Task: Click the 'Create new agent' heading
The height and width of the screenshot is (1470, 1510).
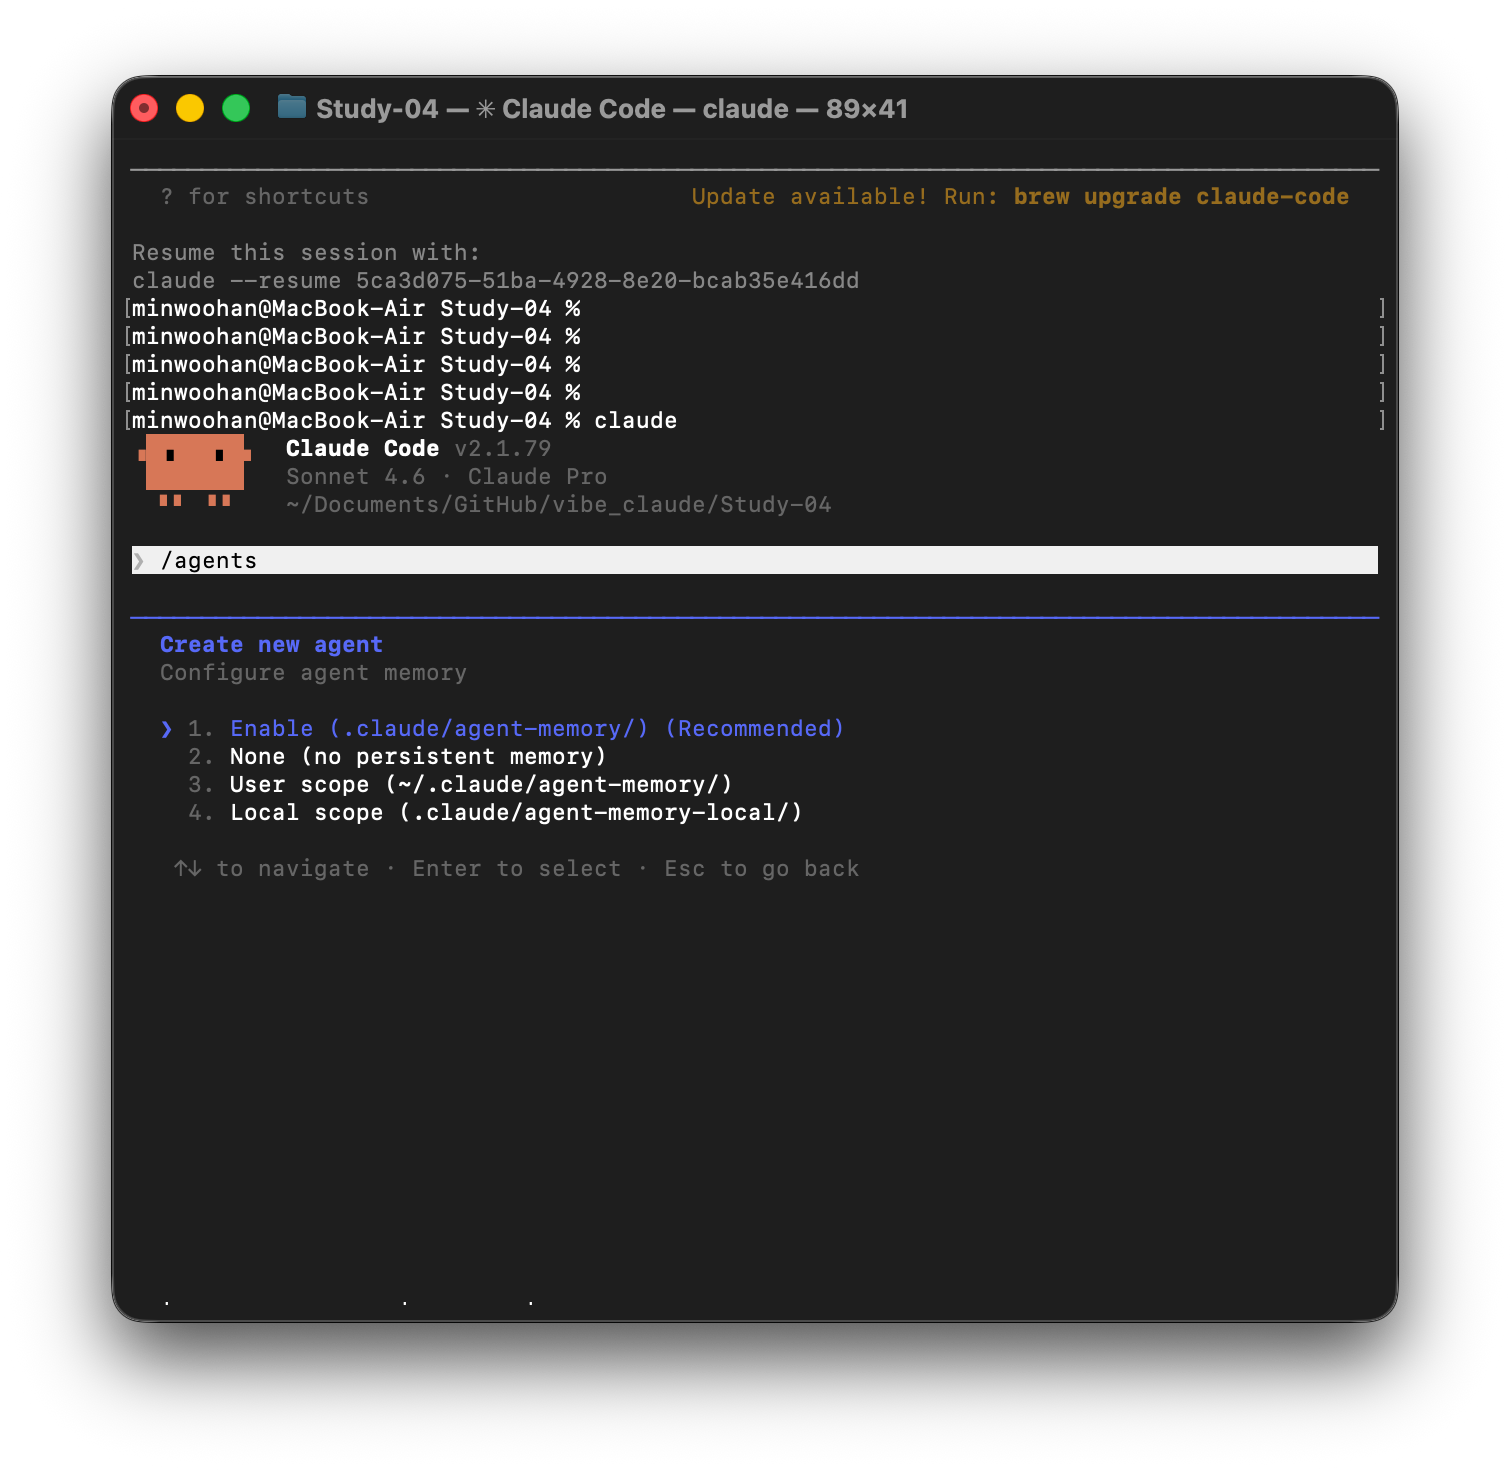Action: 271,645
